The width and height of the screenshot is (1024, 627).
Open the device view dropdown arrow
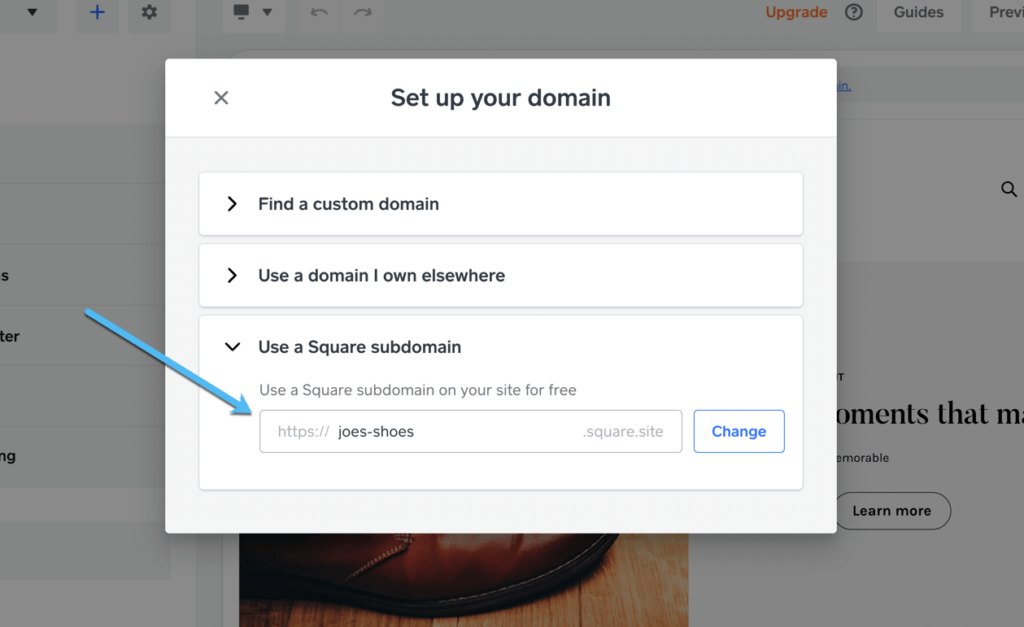pyautogui.click(x=267, y=13)
